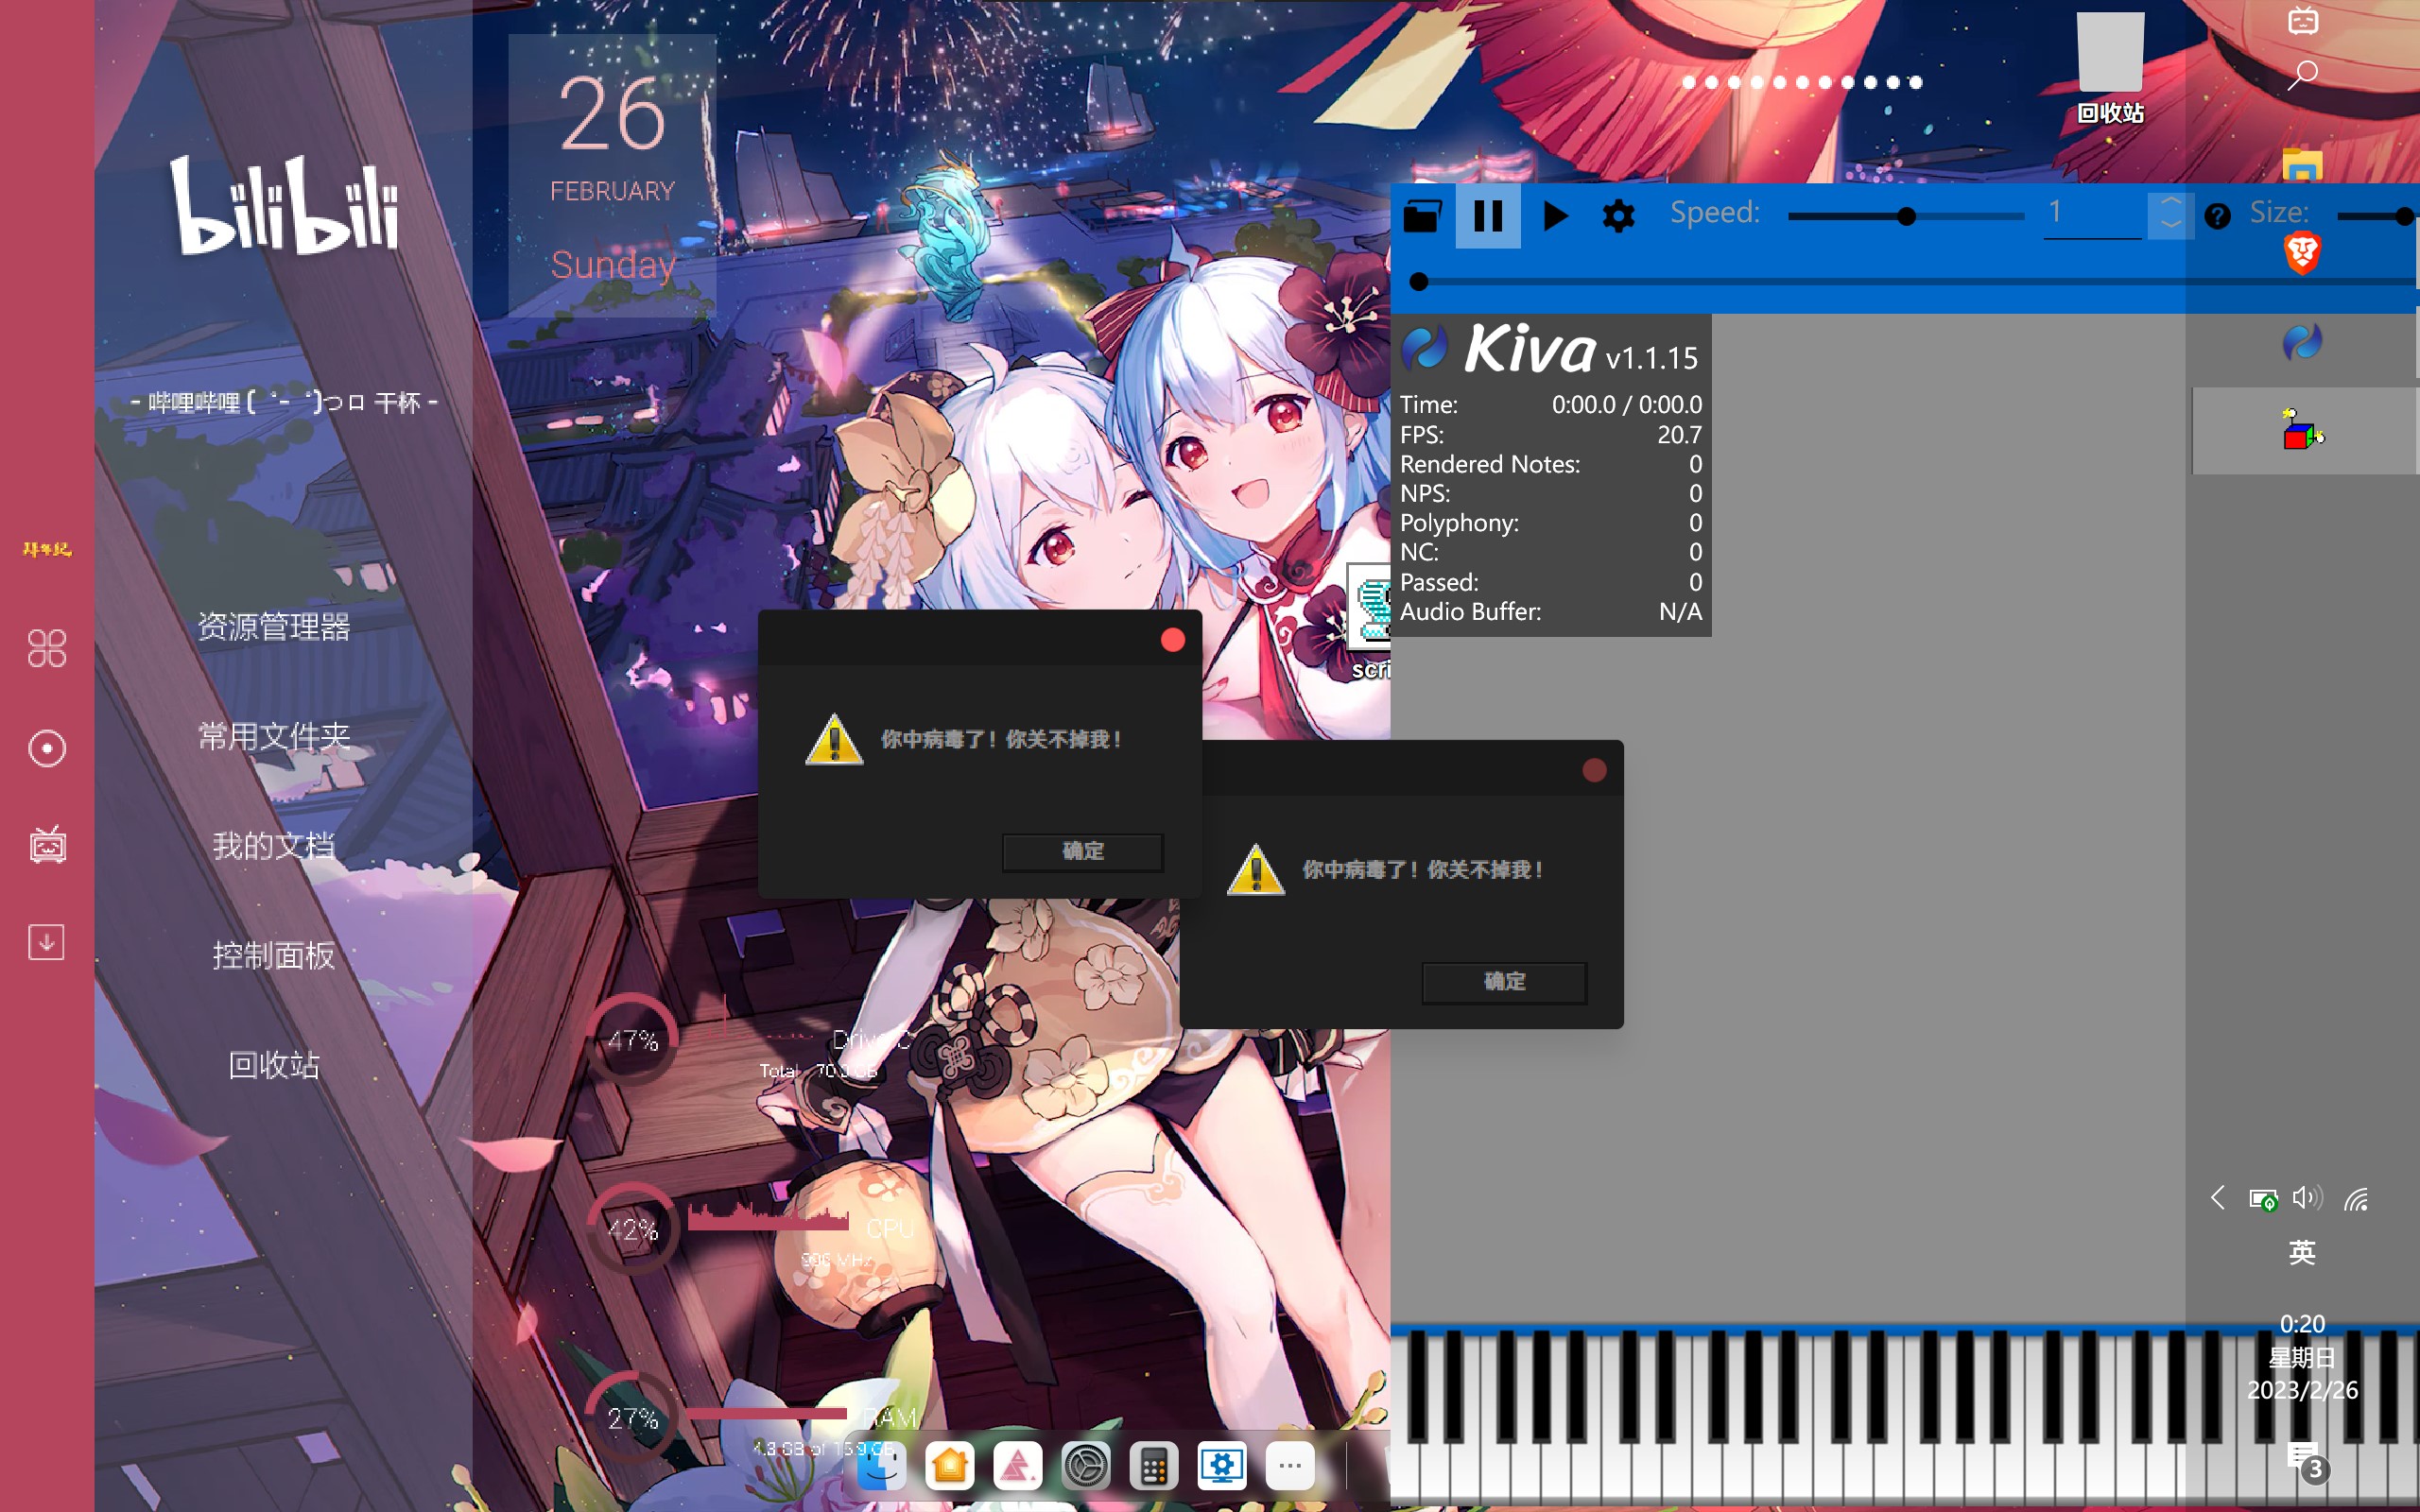Open the three-dots more icon in dock
Image resolution: width=2420 pixels, height=1512 pixels.
click(x=1290, y=1467)
